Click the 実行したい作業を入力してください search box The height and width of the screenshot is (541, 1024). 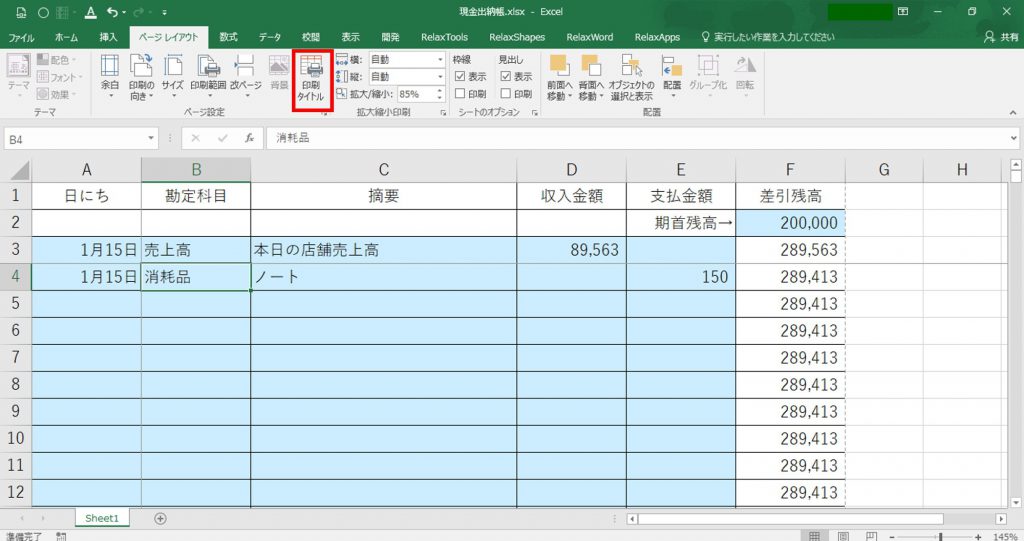pyautogui.click(x=768, y=37)
